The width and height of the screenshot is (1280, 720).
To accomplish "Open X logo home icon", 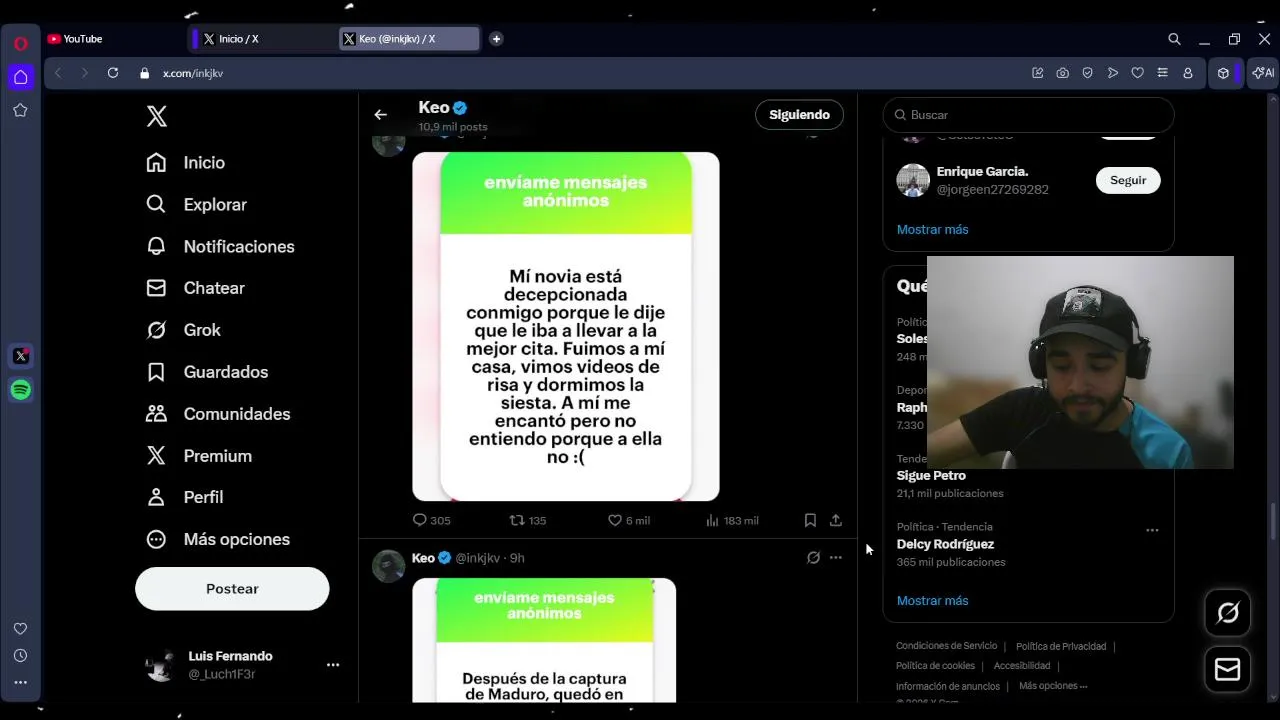I will coord(156,116).
